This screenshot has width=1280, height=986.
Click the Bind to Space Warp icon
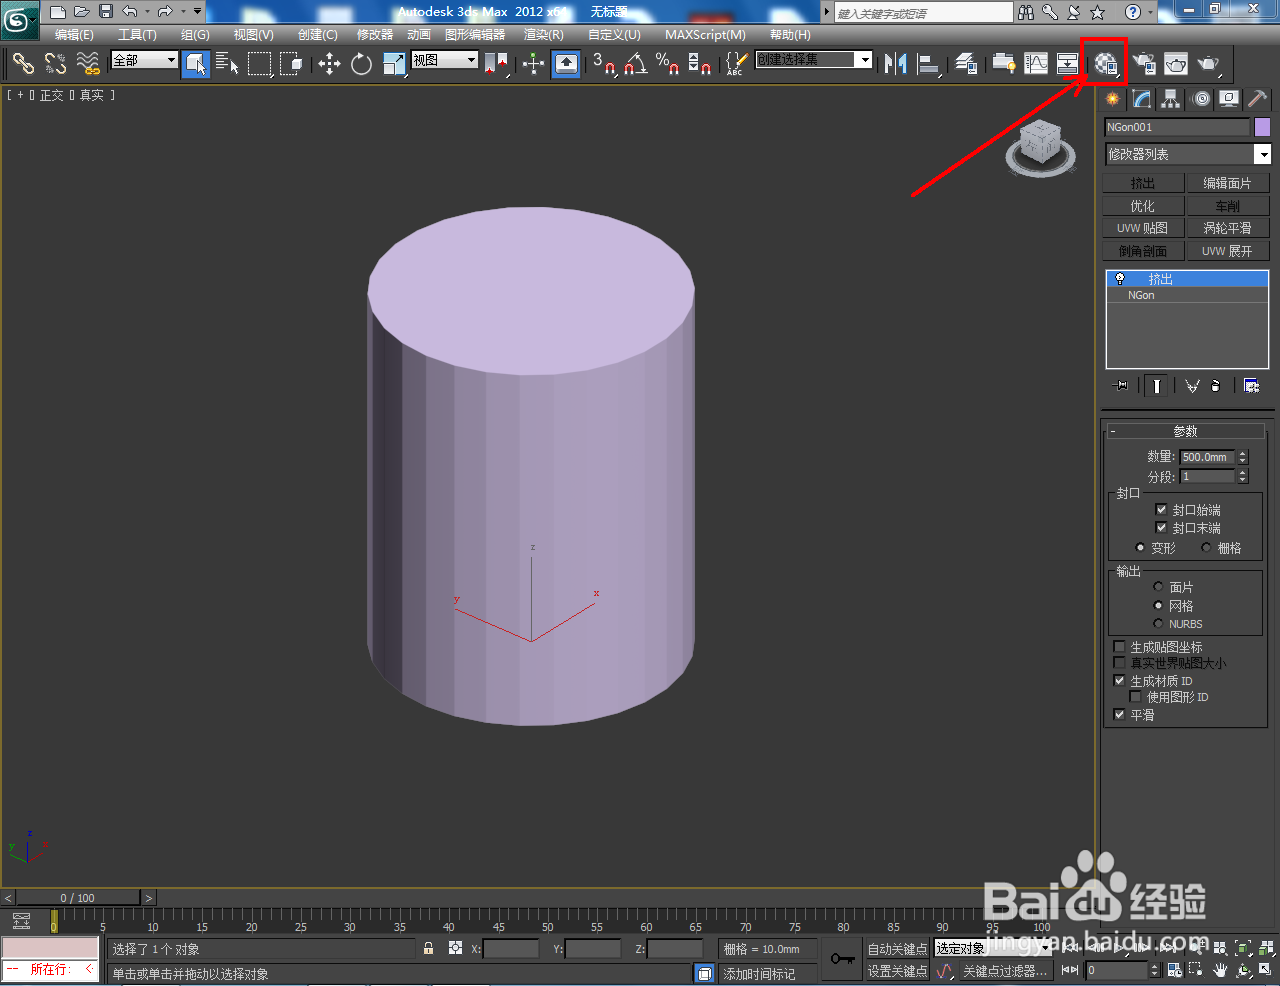point(88,64)
